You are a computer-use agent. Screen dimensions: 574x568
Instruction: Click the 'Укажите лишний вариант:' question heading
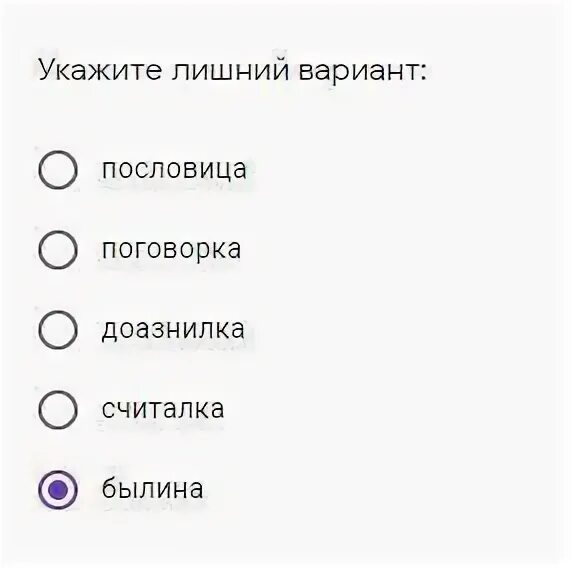[x=232, y=70]
